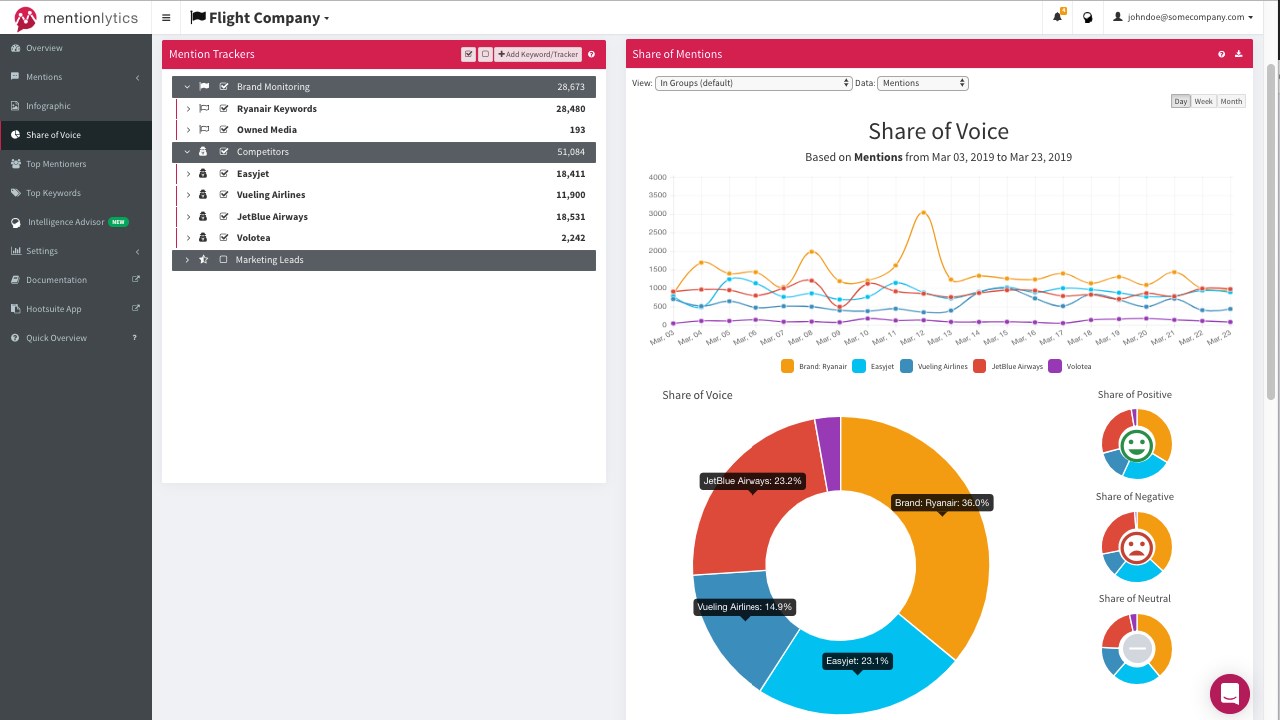Uncheck the JetBlue Airways checkbox
This screenshot has width=1280, height=720.
click(x=224, y=217)
